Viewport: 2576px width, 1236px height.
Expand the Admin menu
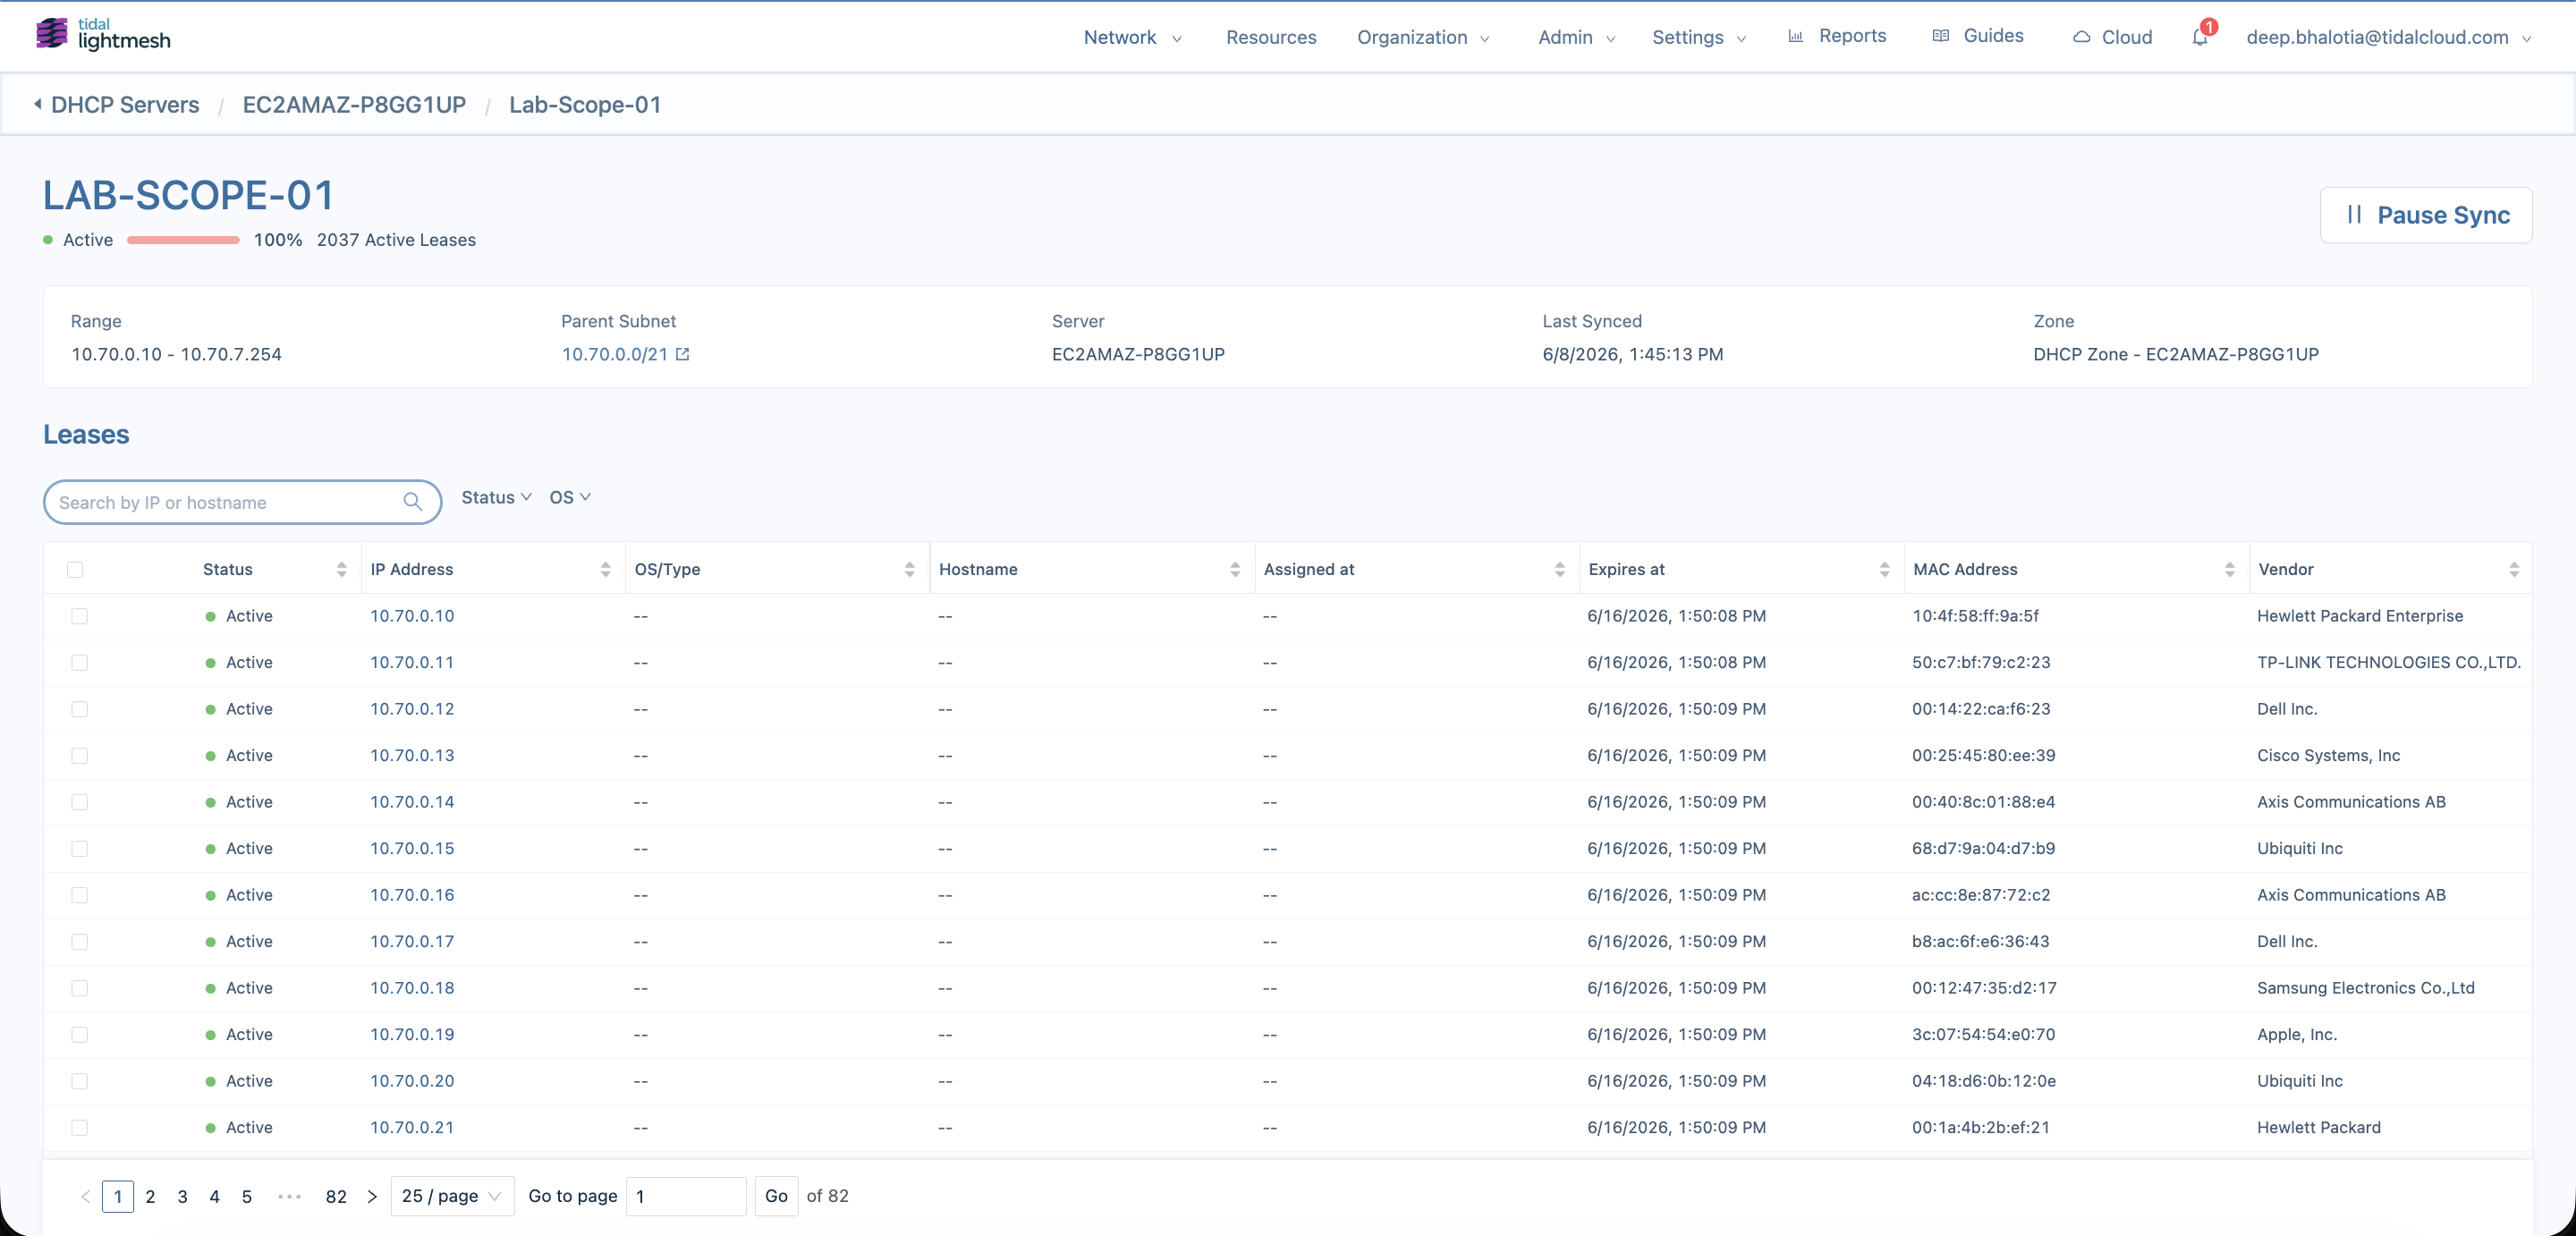[1576, 37]
